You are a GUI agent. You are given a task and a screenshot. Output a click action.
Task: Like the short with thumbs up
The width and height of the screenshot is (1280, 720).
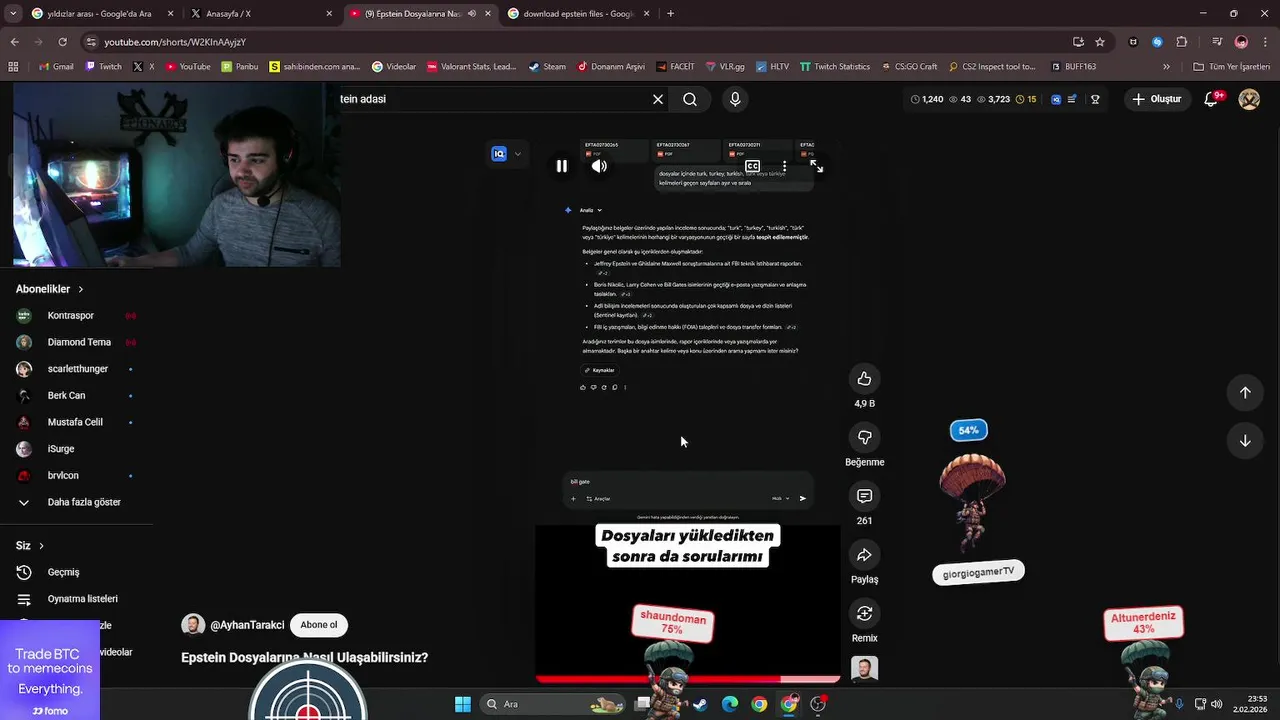(x=864, y=378)
